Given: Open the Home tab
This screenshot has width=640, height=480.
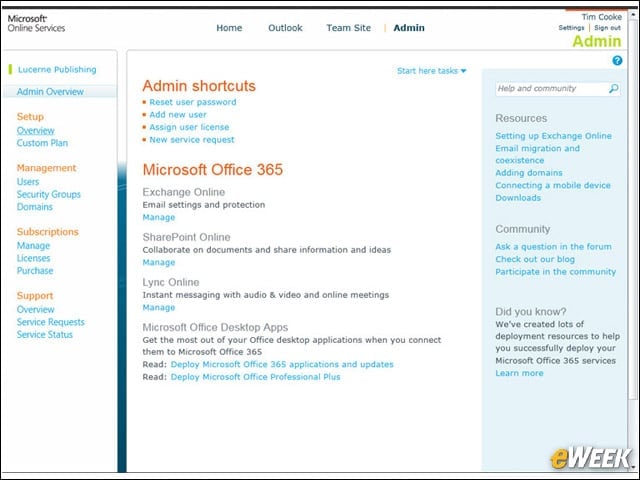Looking at the screenshot, I should (229, 28).
